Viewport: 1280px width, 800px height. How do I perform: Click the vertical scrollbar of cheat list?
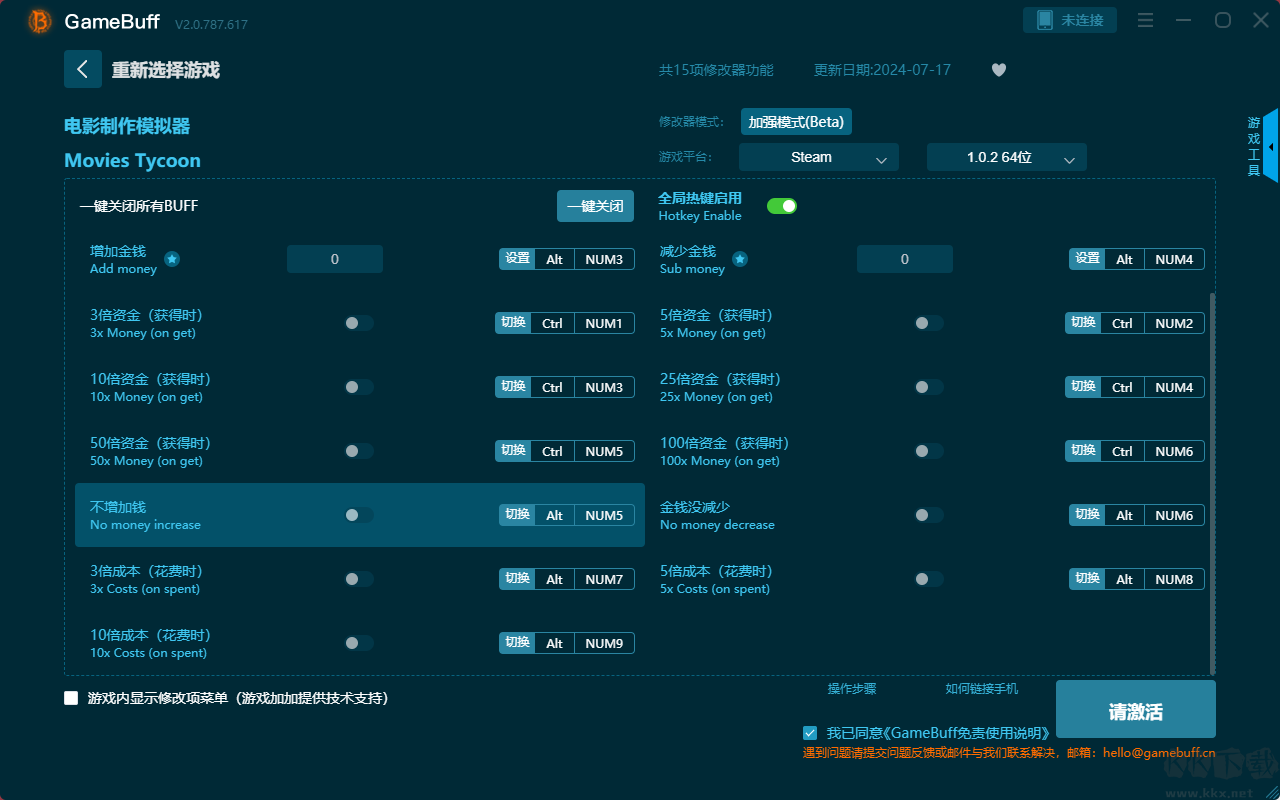[x=1213, y=480]
